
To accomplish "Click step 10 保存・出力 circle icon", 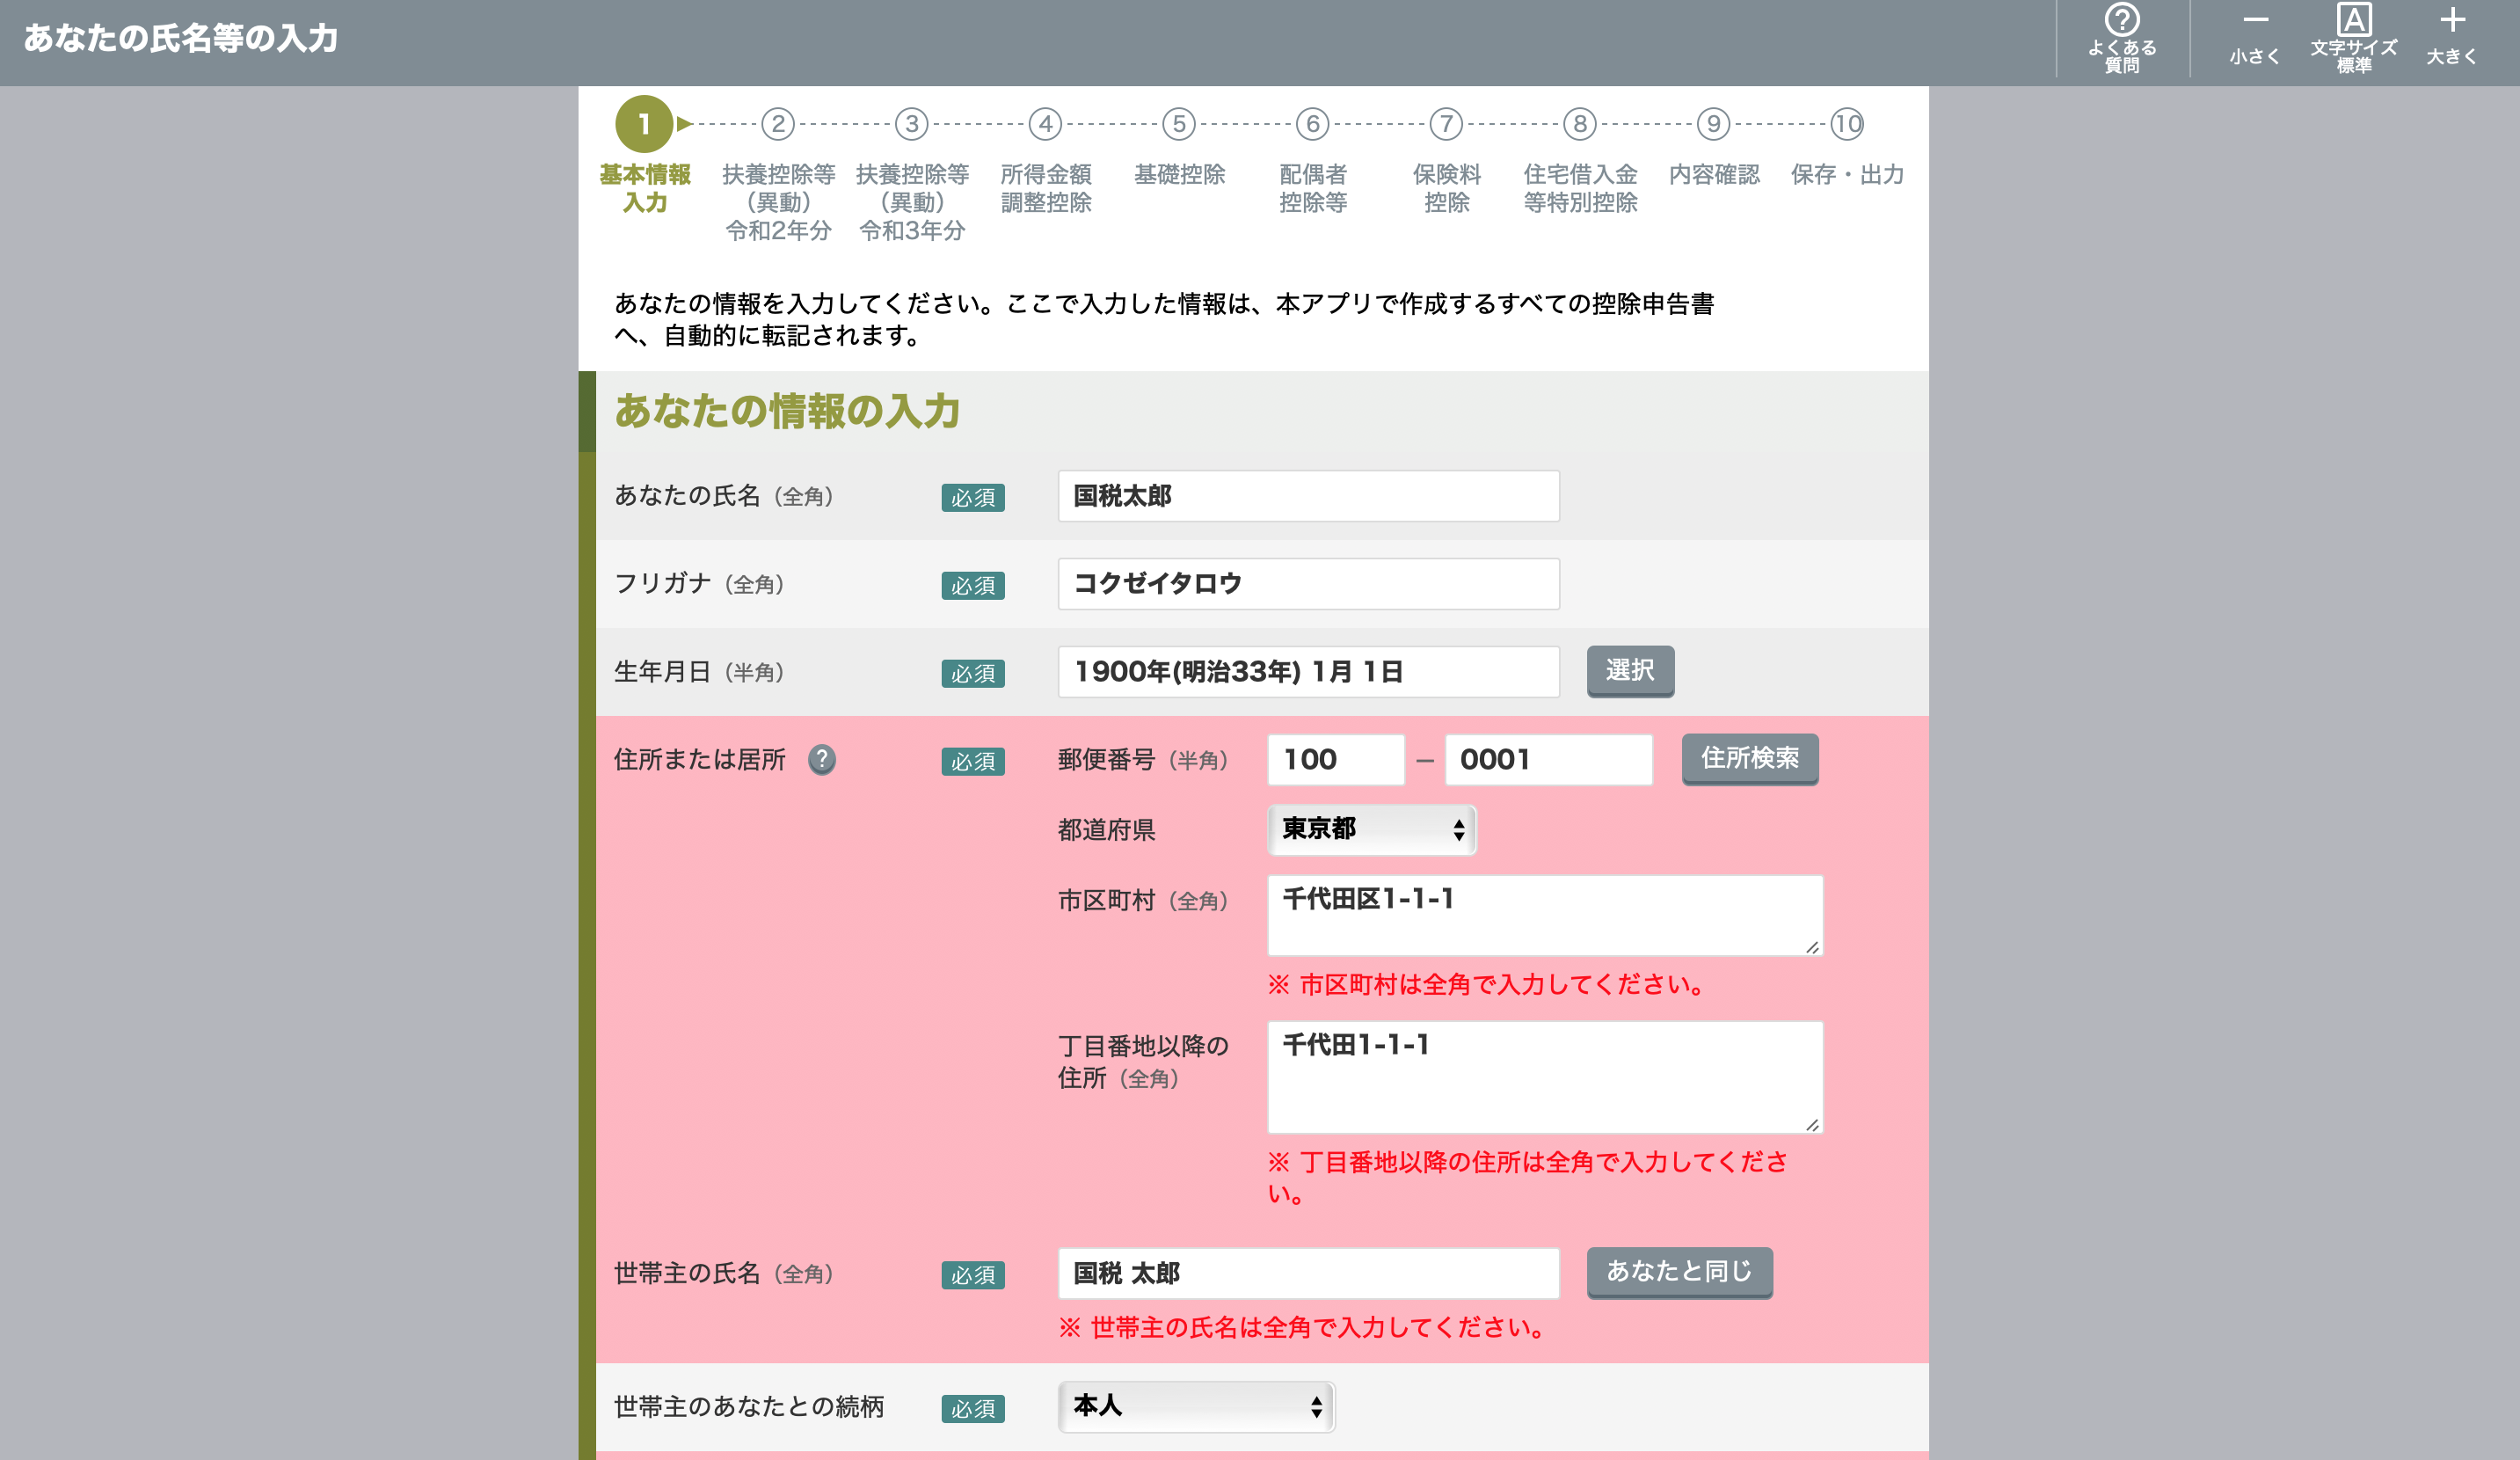I will pyautogui.click(x=1846, y=124).
